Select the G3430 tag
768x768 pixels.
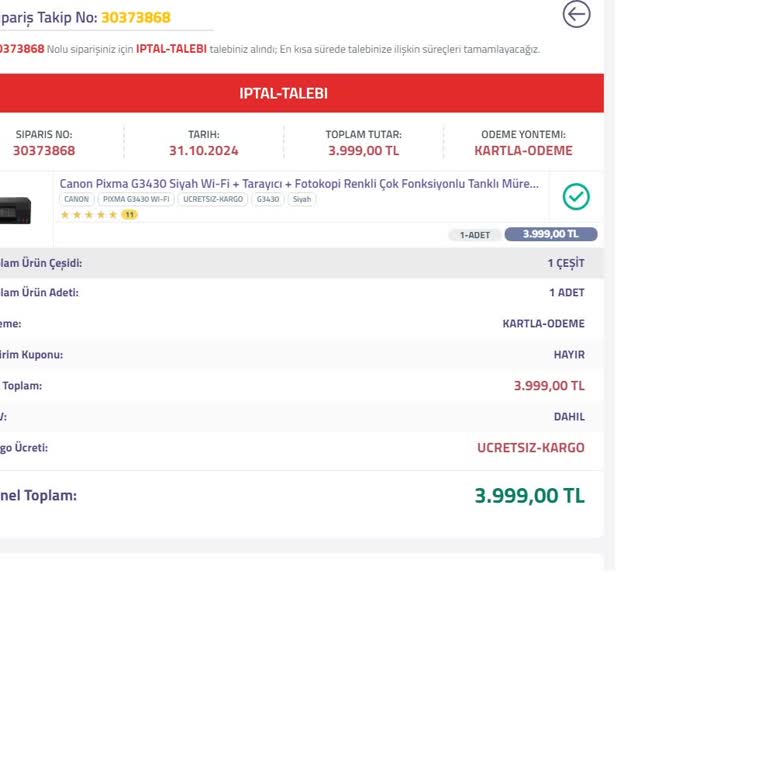268,199
